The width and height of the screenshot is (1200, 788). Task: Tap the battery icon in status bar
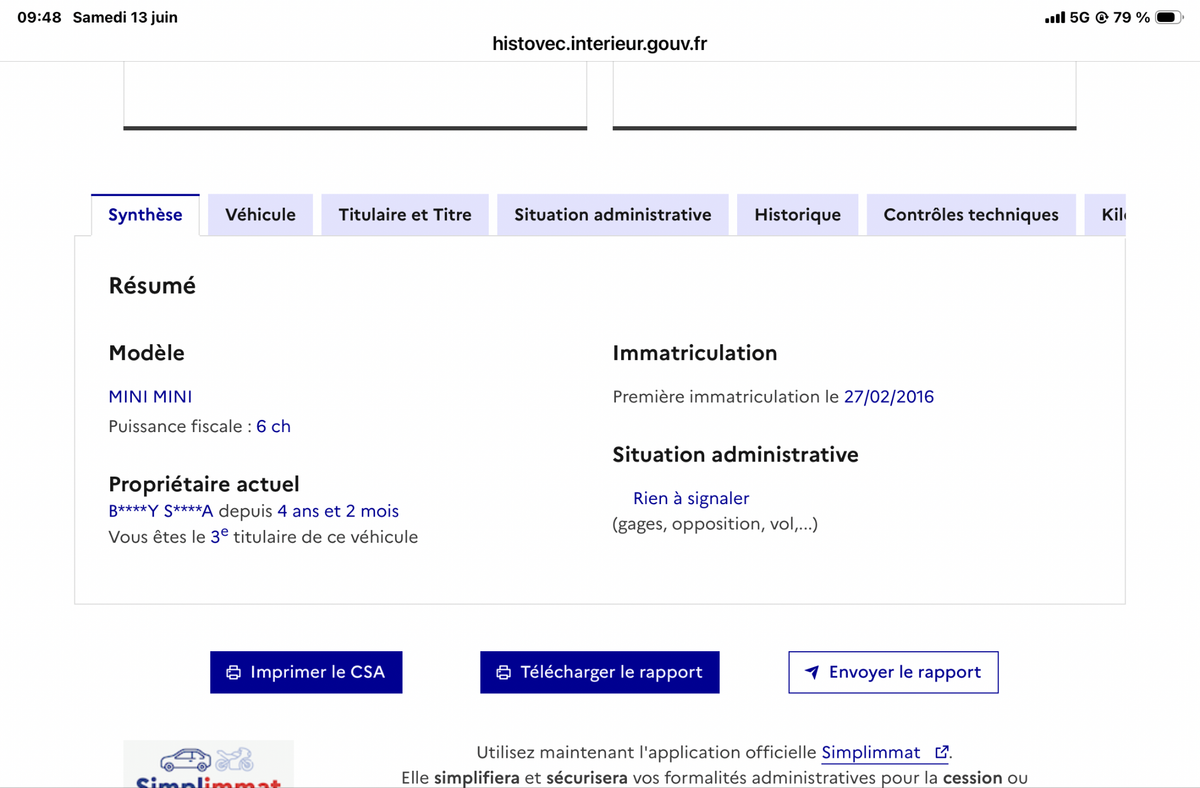point(1169,18)
